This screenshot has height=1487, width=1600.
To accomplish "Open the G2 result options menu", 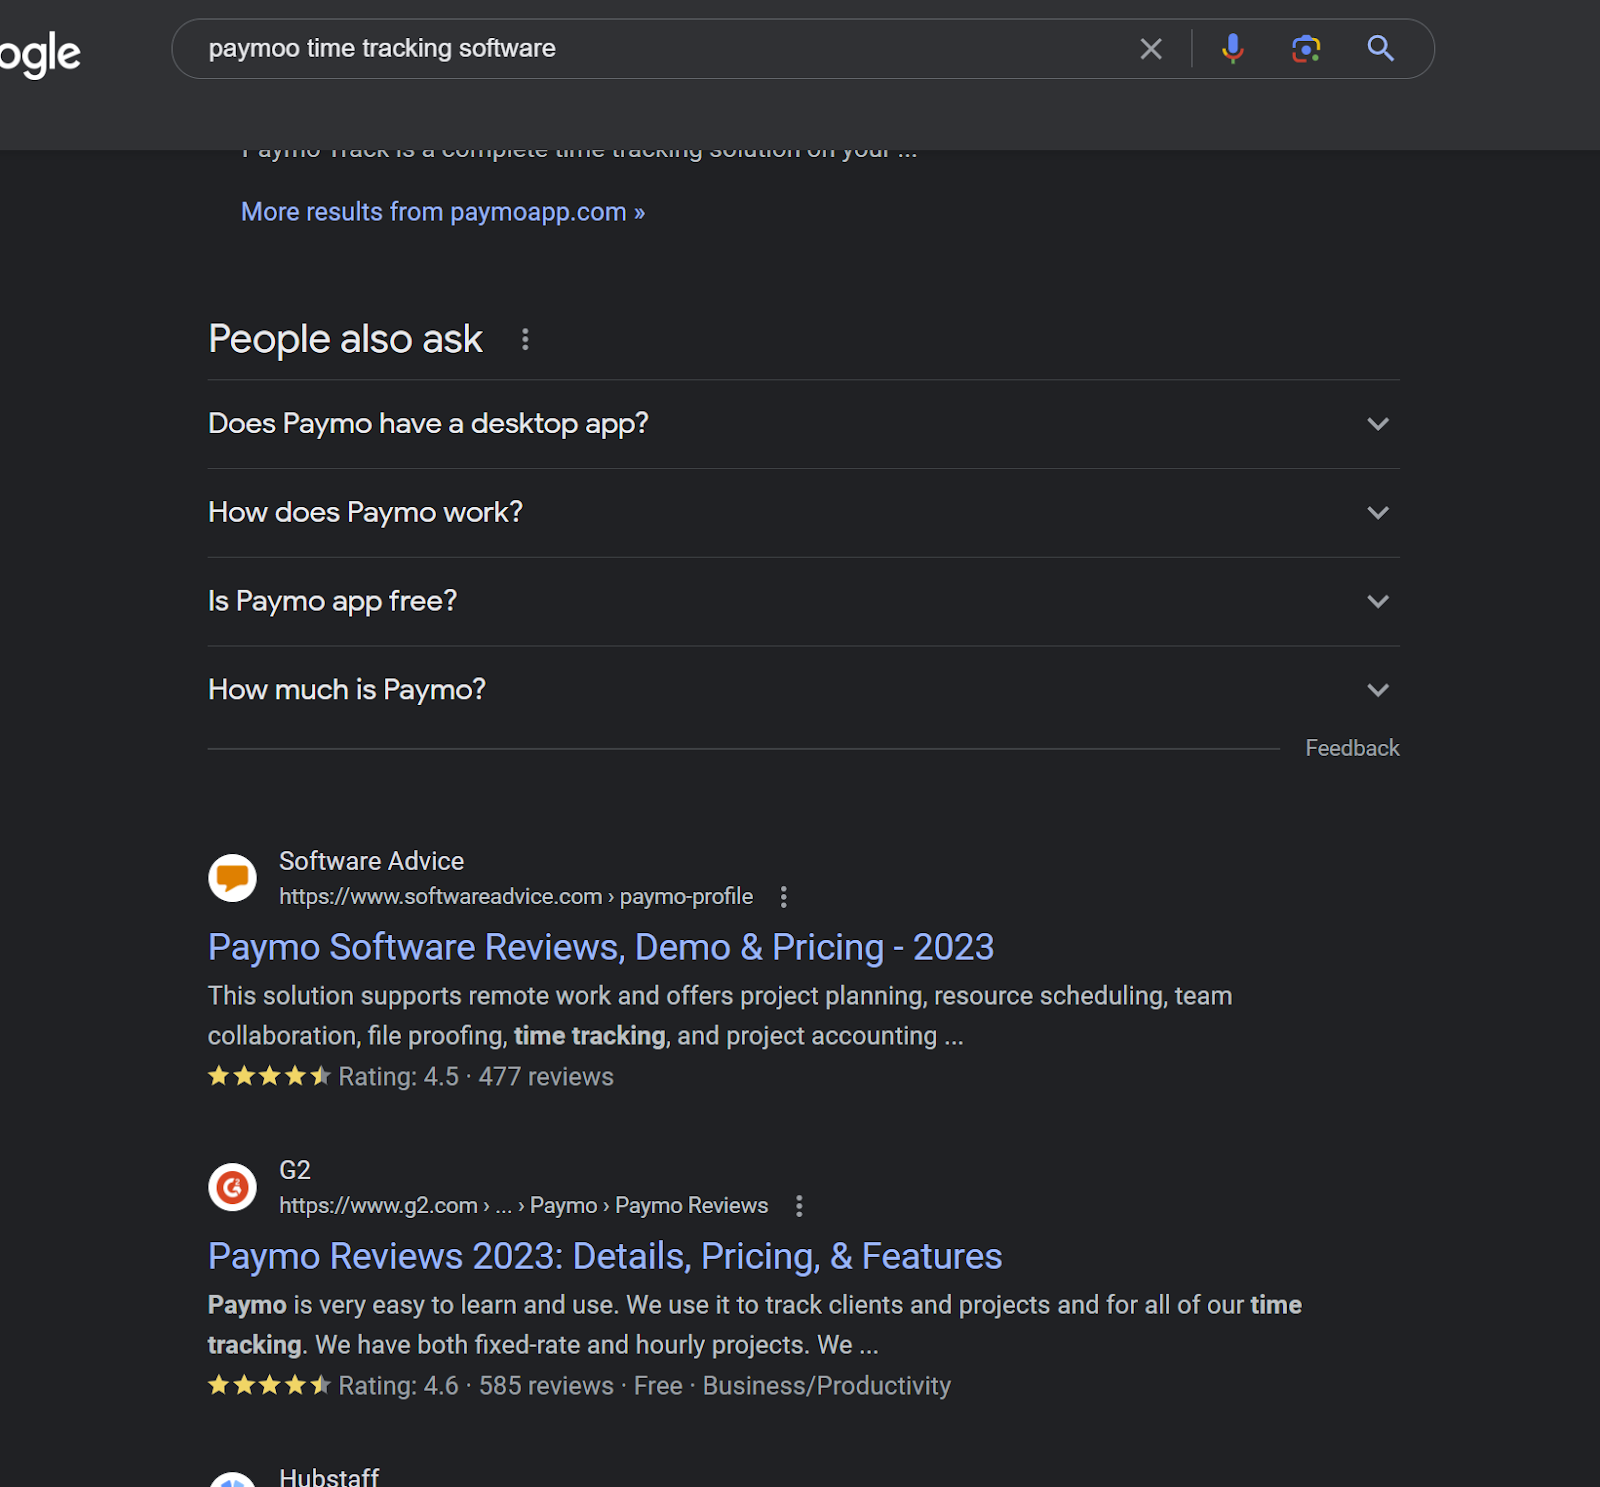I will click(x=799, y=1206).
